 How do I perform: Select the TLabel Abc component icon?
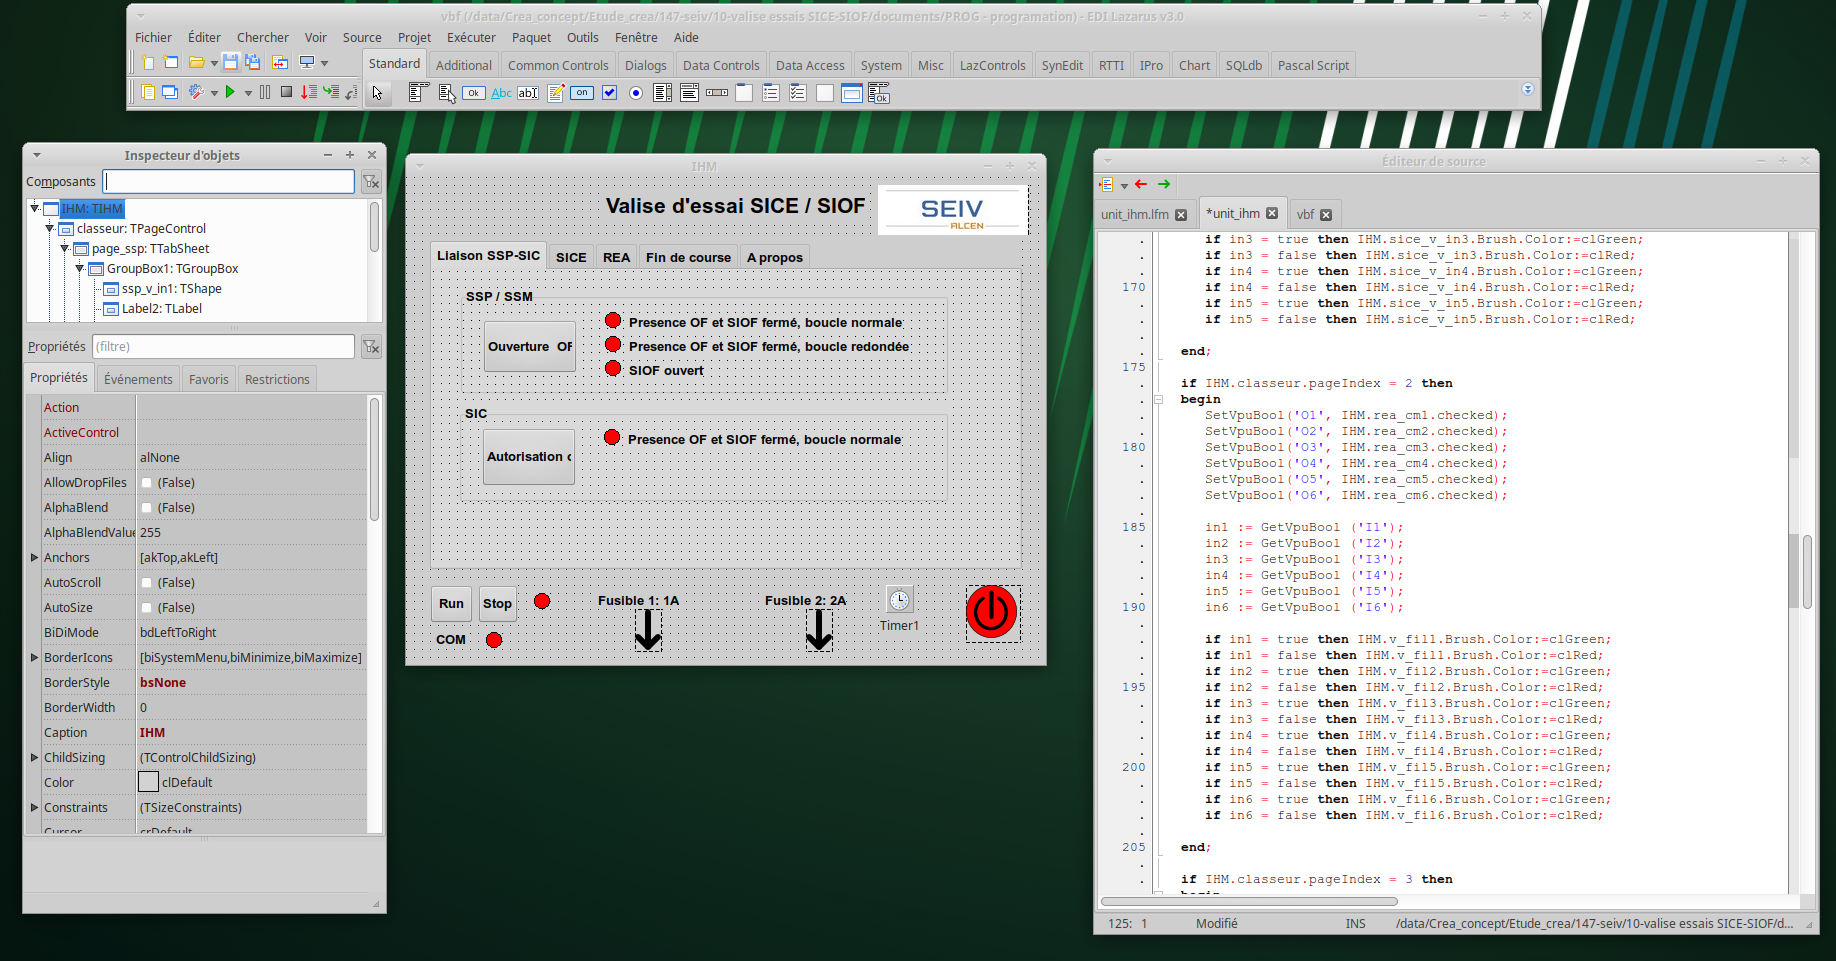pyautogui.click(x=501, y=93)
